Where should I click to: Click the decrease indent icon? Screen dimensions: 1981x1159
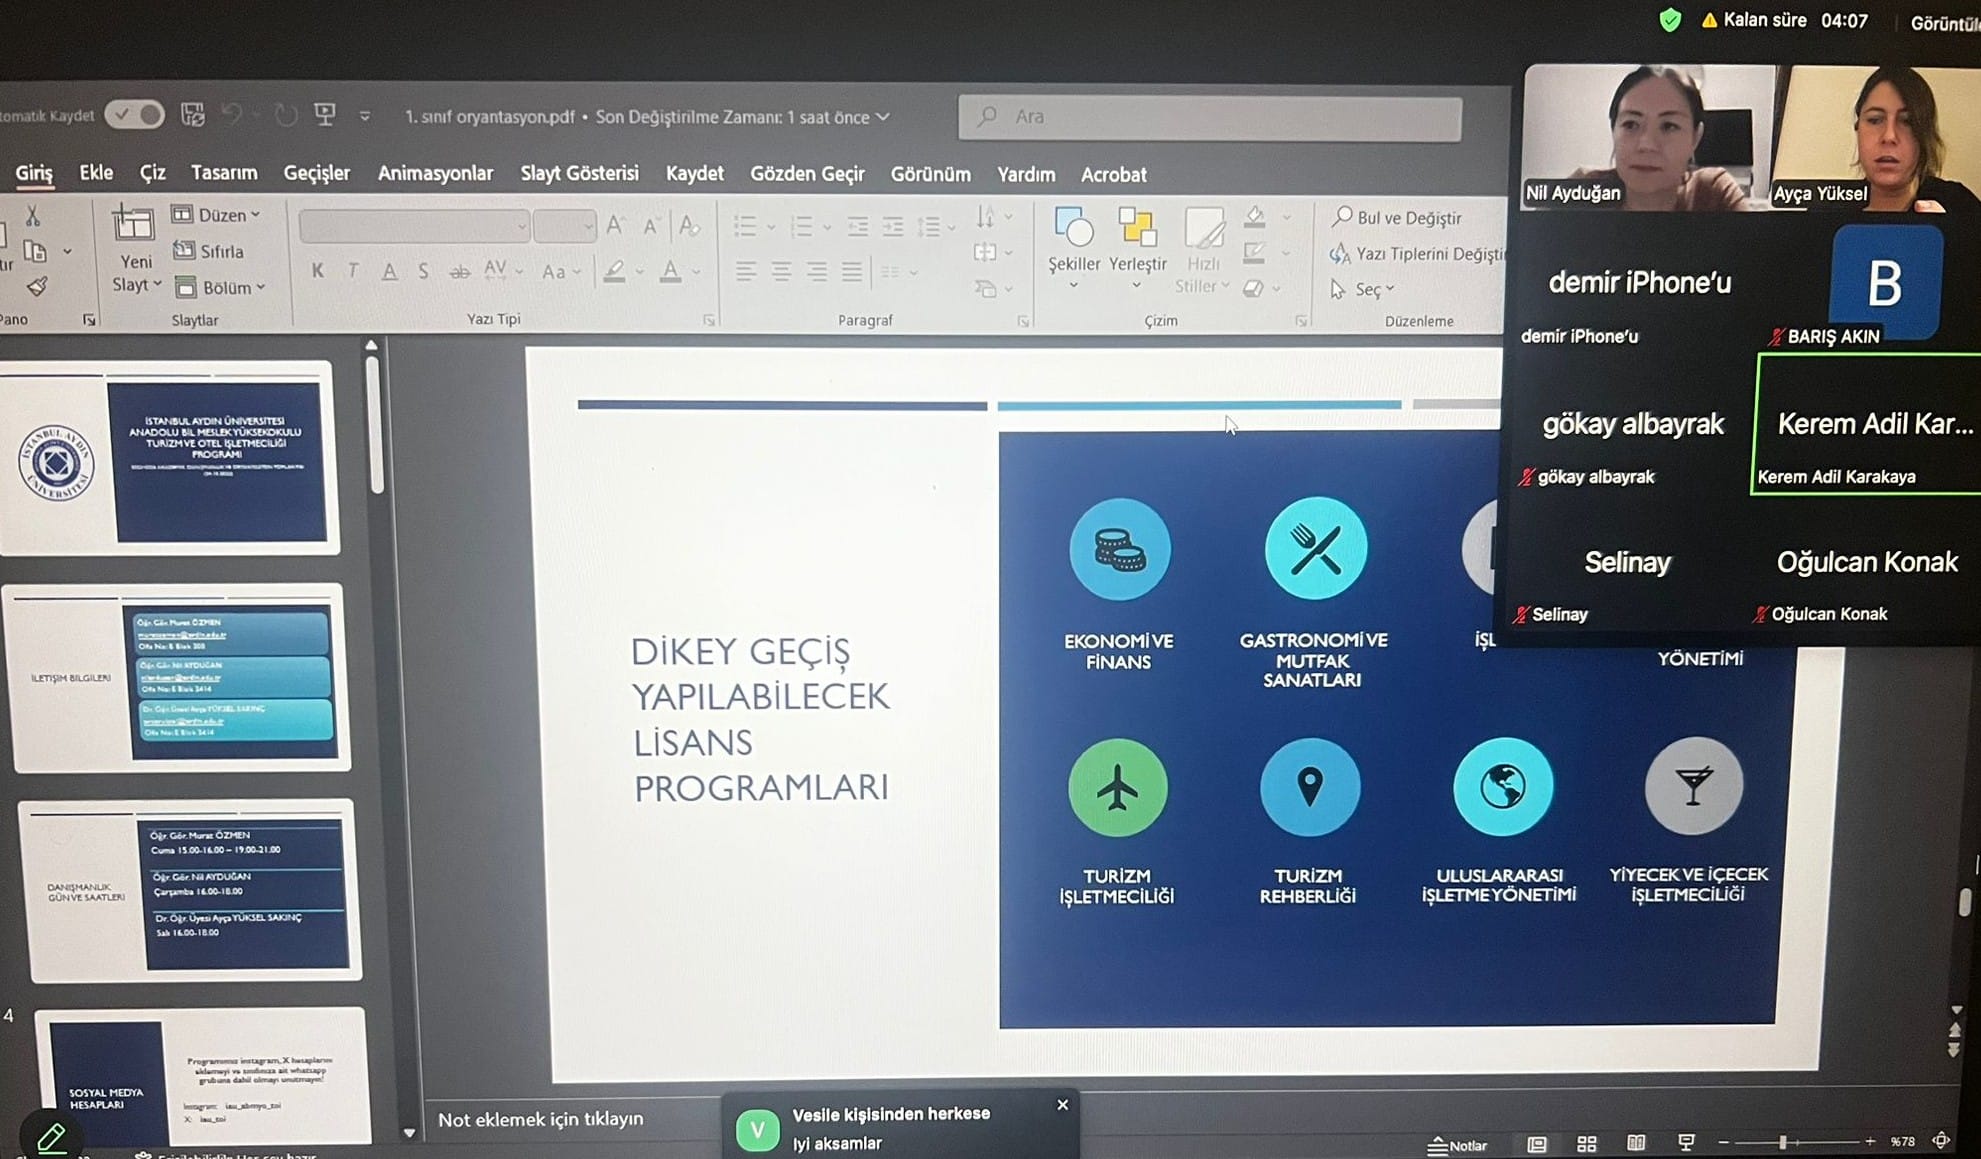click(x=857, y=227)
